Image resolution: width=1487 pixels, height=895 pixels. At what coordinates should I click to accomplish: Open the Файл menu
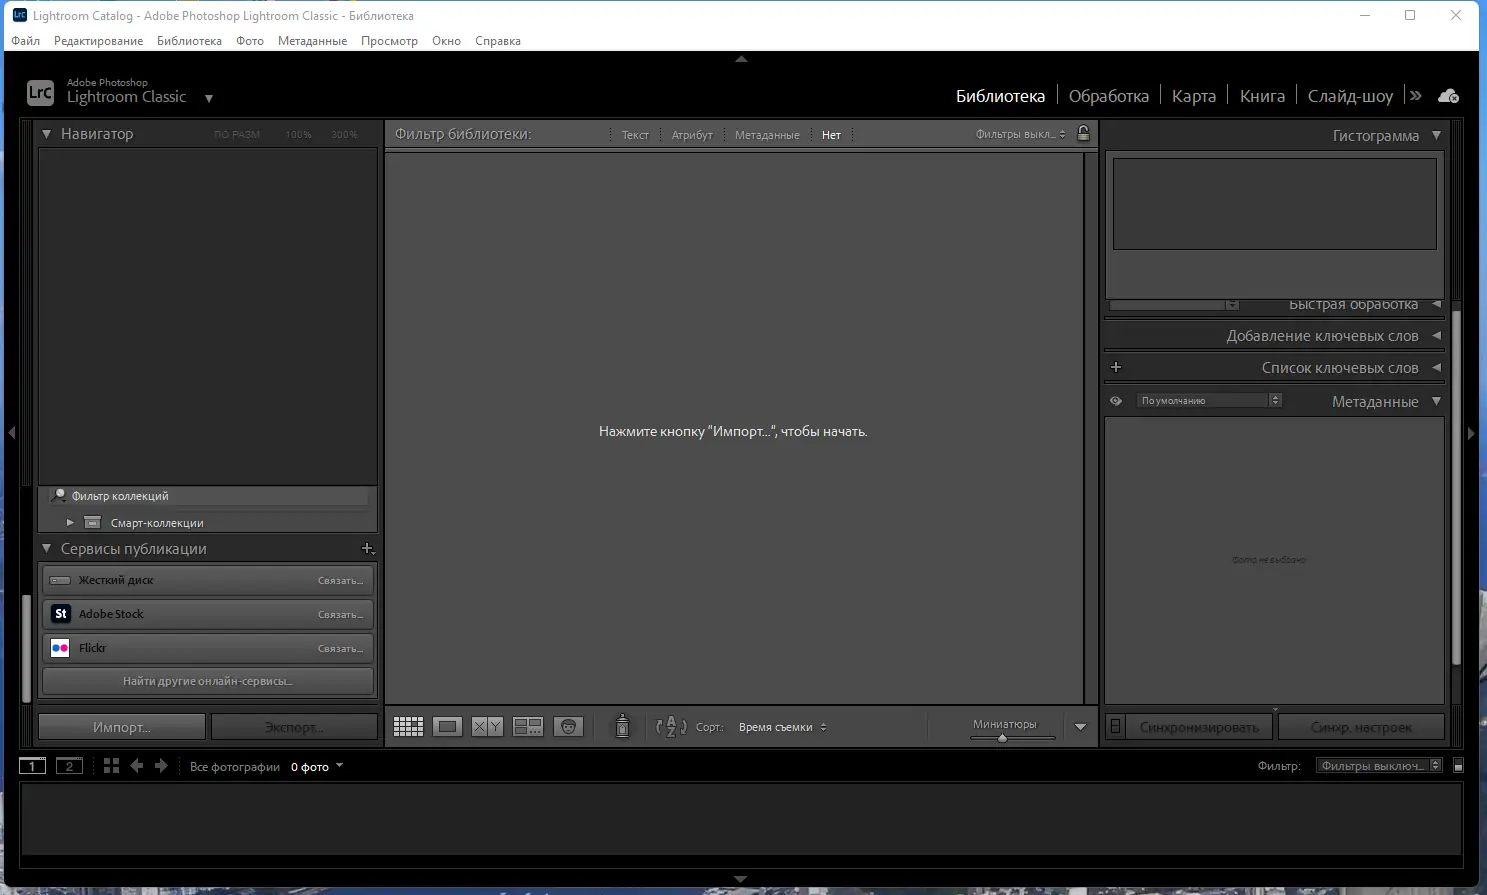click(x=26, y=41)
